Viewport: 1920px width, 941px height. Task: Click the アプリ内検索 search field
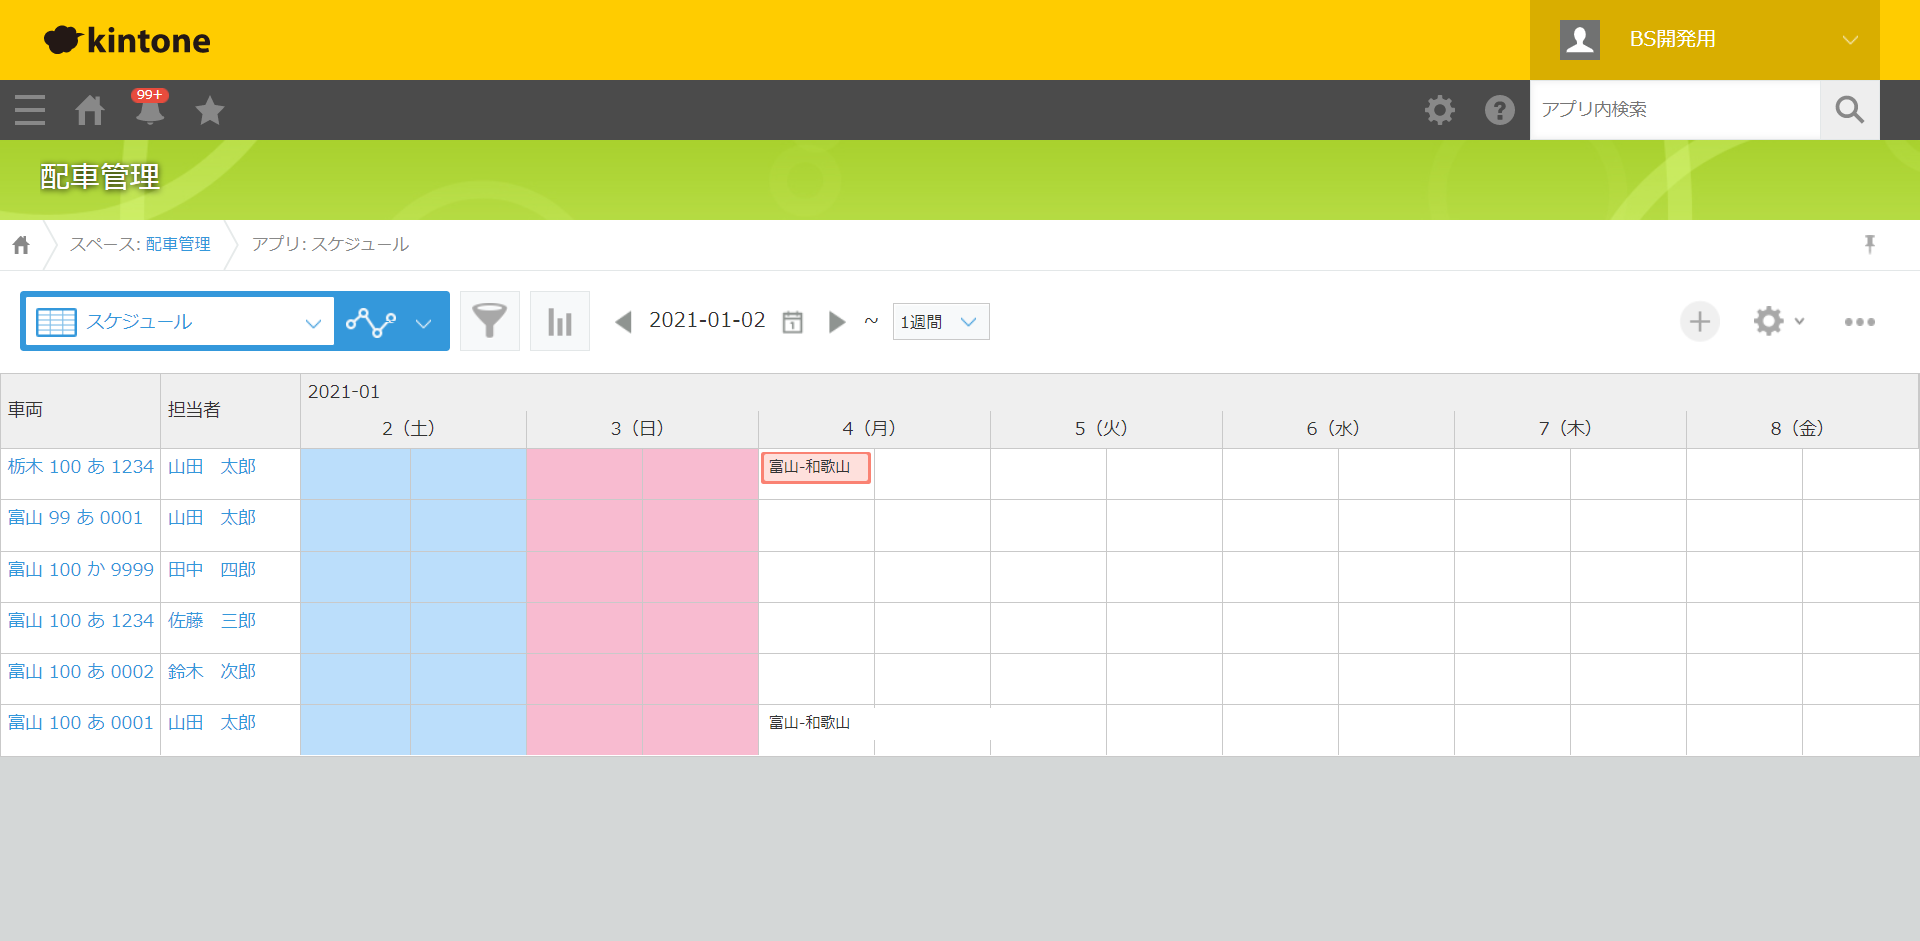pyautogui.click(x=1674, y=110)
